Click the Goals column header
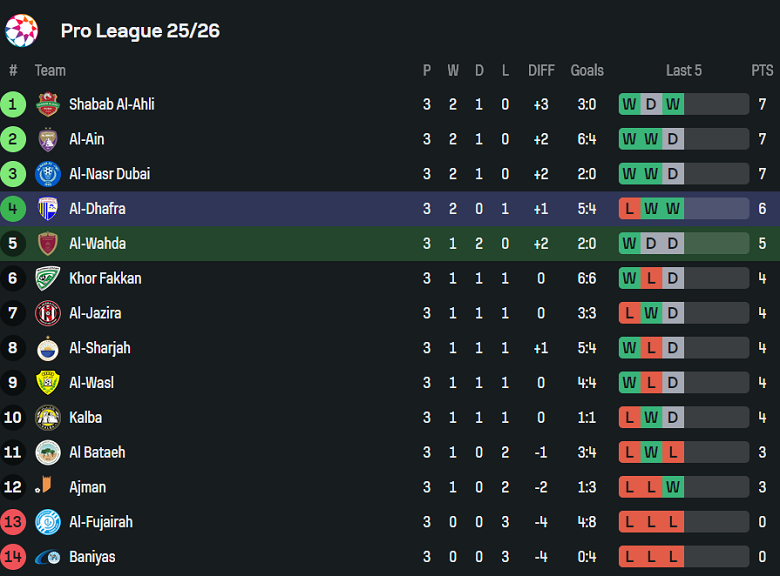Viewport: 780px width, 576px height. coord(587,70)
